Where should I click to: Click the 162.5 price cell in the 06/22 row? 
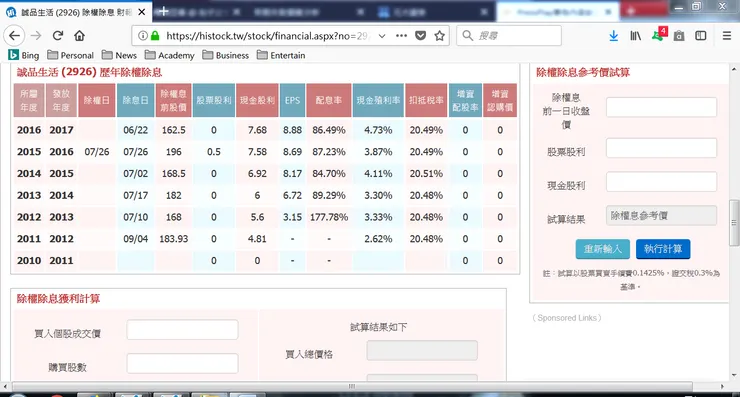click(174, 130)
